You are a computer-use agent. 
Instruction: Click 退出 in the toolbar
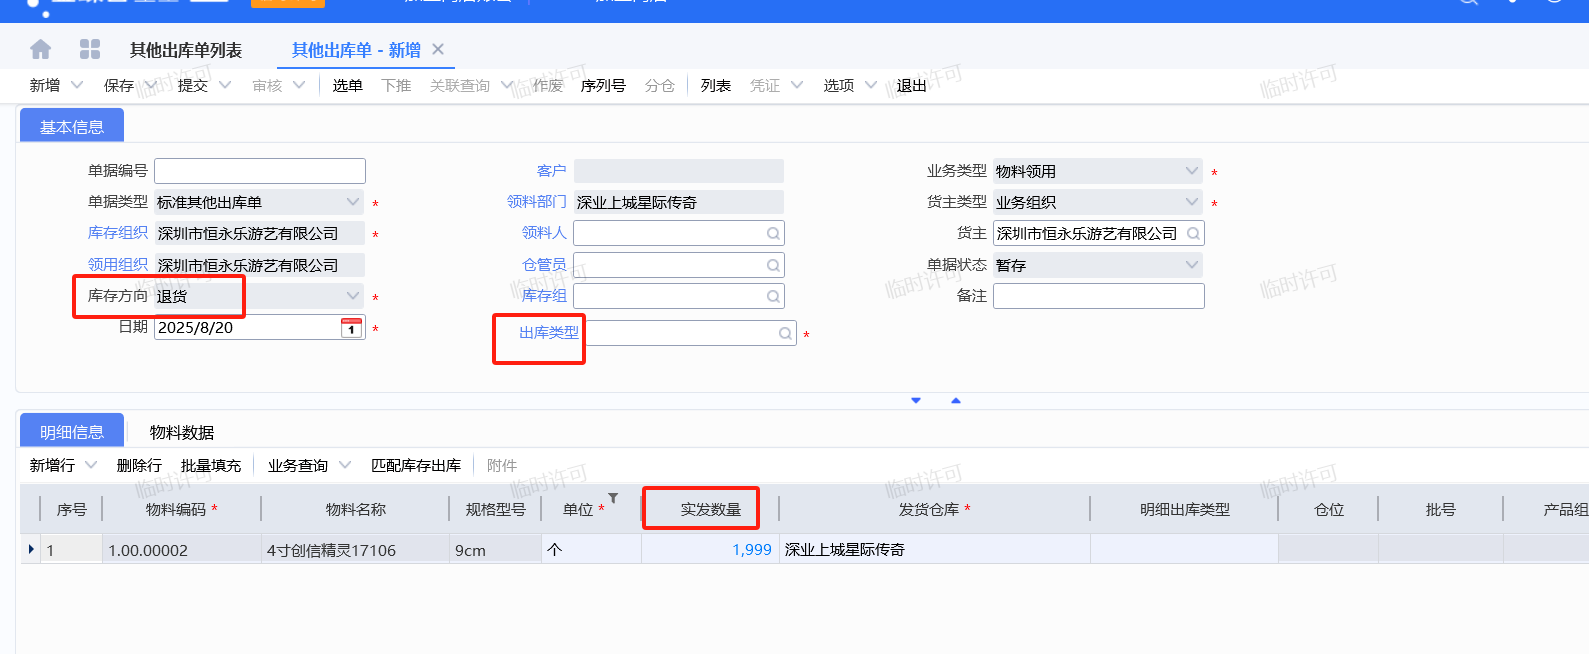(x=911, y=86)
